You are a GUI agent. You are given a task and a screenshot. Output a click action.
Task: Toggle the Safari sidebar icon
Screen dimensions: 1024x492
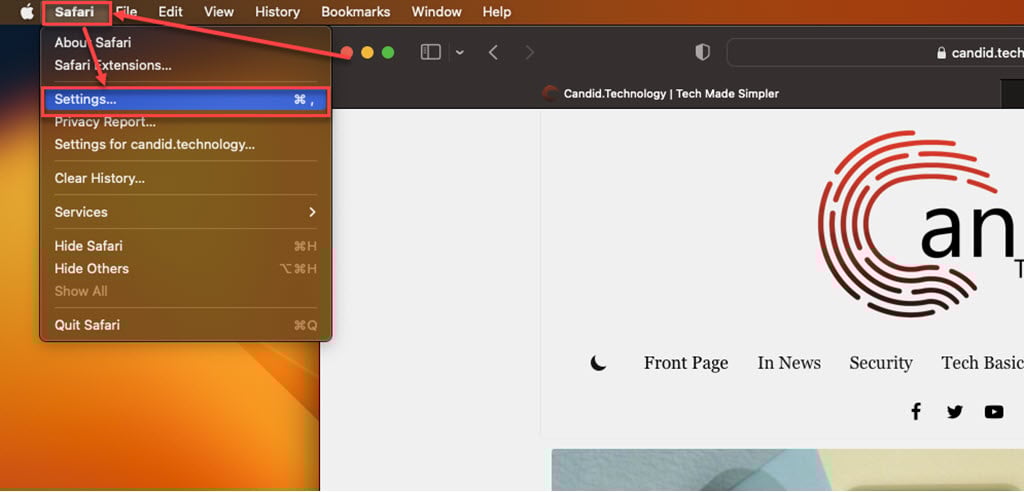pos(430,52)
